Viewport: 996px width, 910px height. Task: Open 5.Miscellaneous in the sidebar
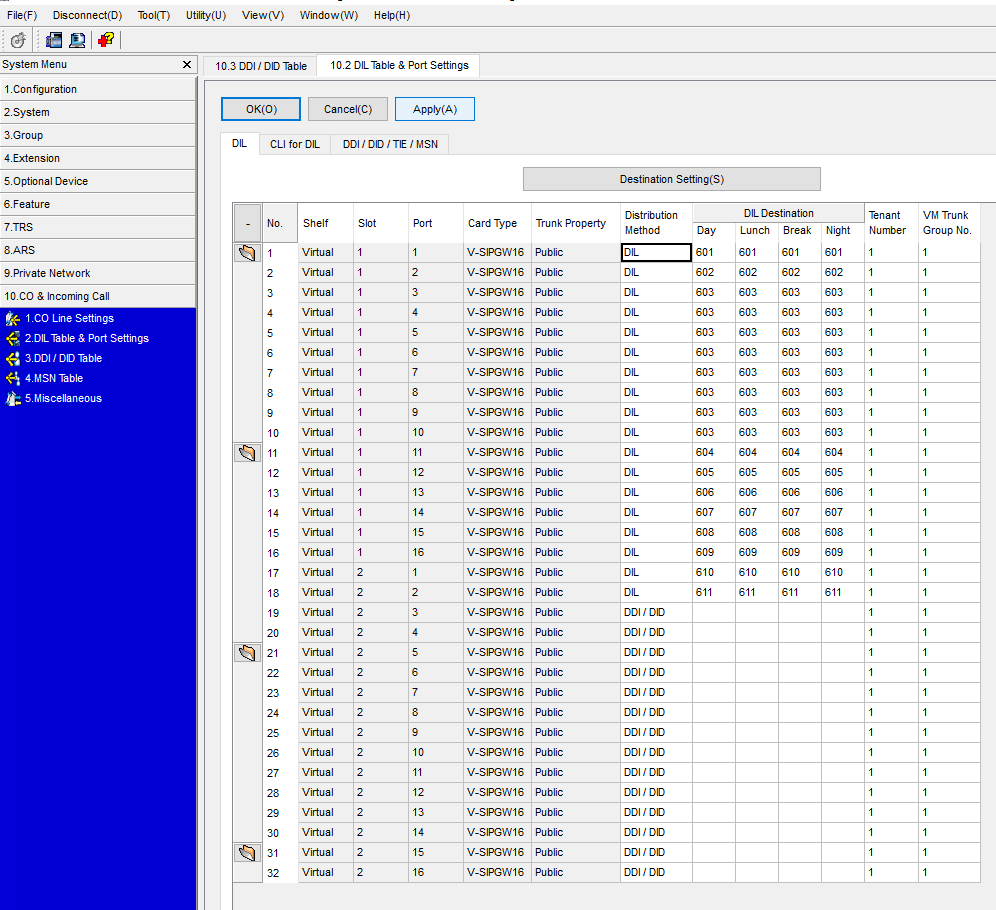pyautogui.click(x=64, y=399)
